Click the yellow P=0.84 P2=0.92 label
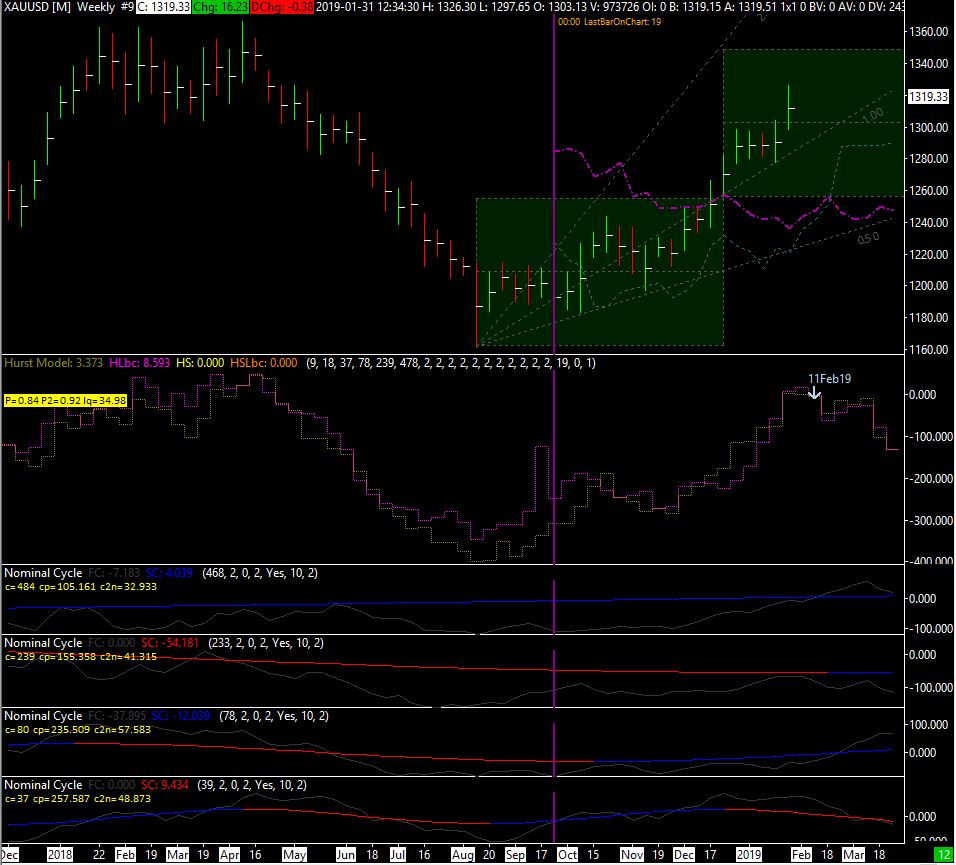 [65, 400]
